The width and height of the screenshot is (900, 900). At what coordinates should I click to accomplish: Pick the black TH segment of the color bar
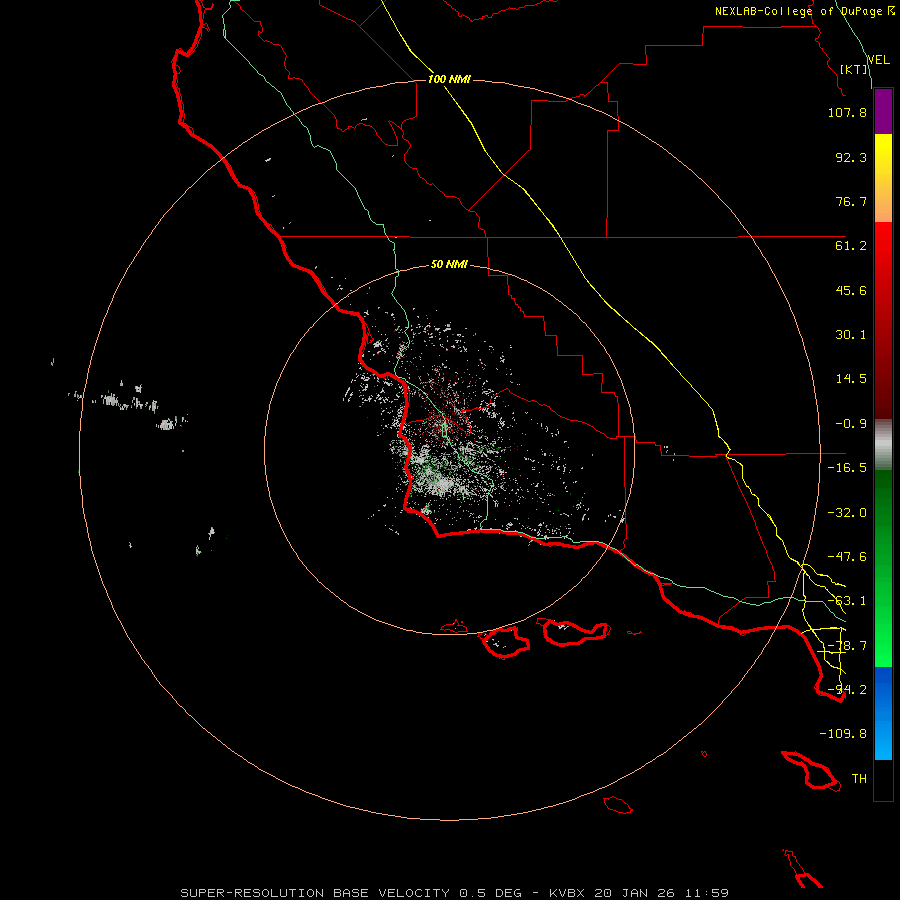click(883, 780)
